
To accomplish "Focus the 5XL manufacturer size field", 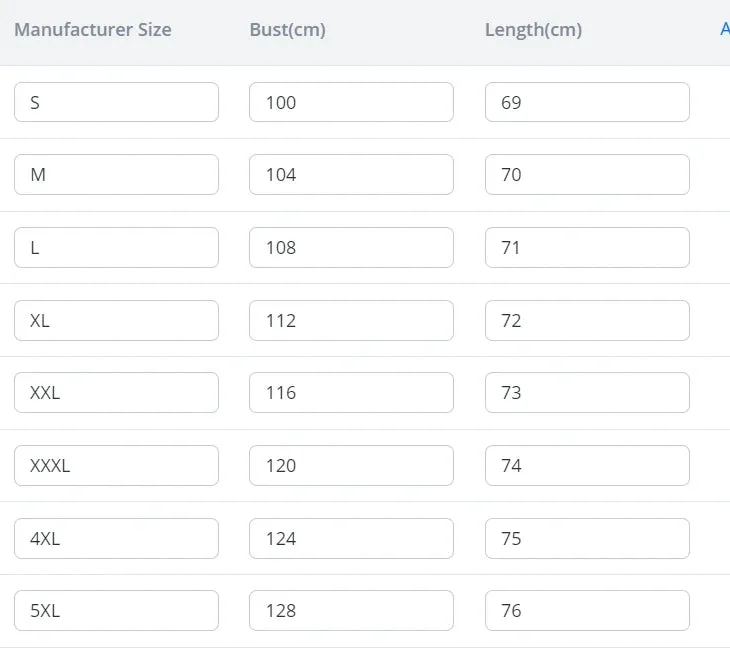I will click(x=116, y=610).
